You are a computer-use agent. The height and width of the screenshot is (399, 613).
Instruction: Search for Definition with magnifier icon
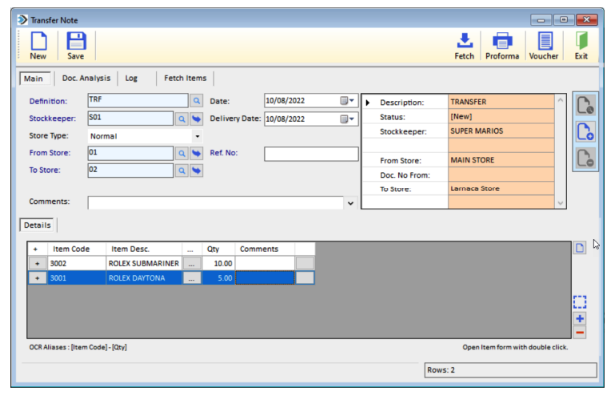tap(196, 101)
